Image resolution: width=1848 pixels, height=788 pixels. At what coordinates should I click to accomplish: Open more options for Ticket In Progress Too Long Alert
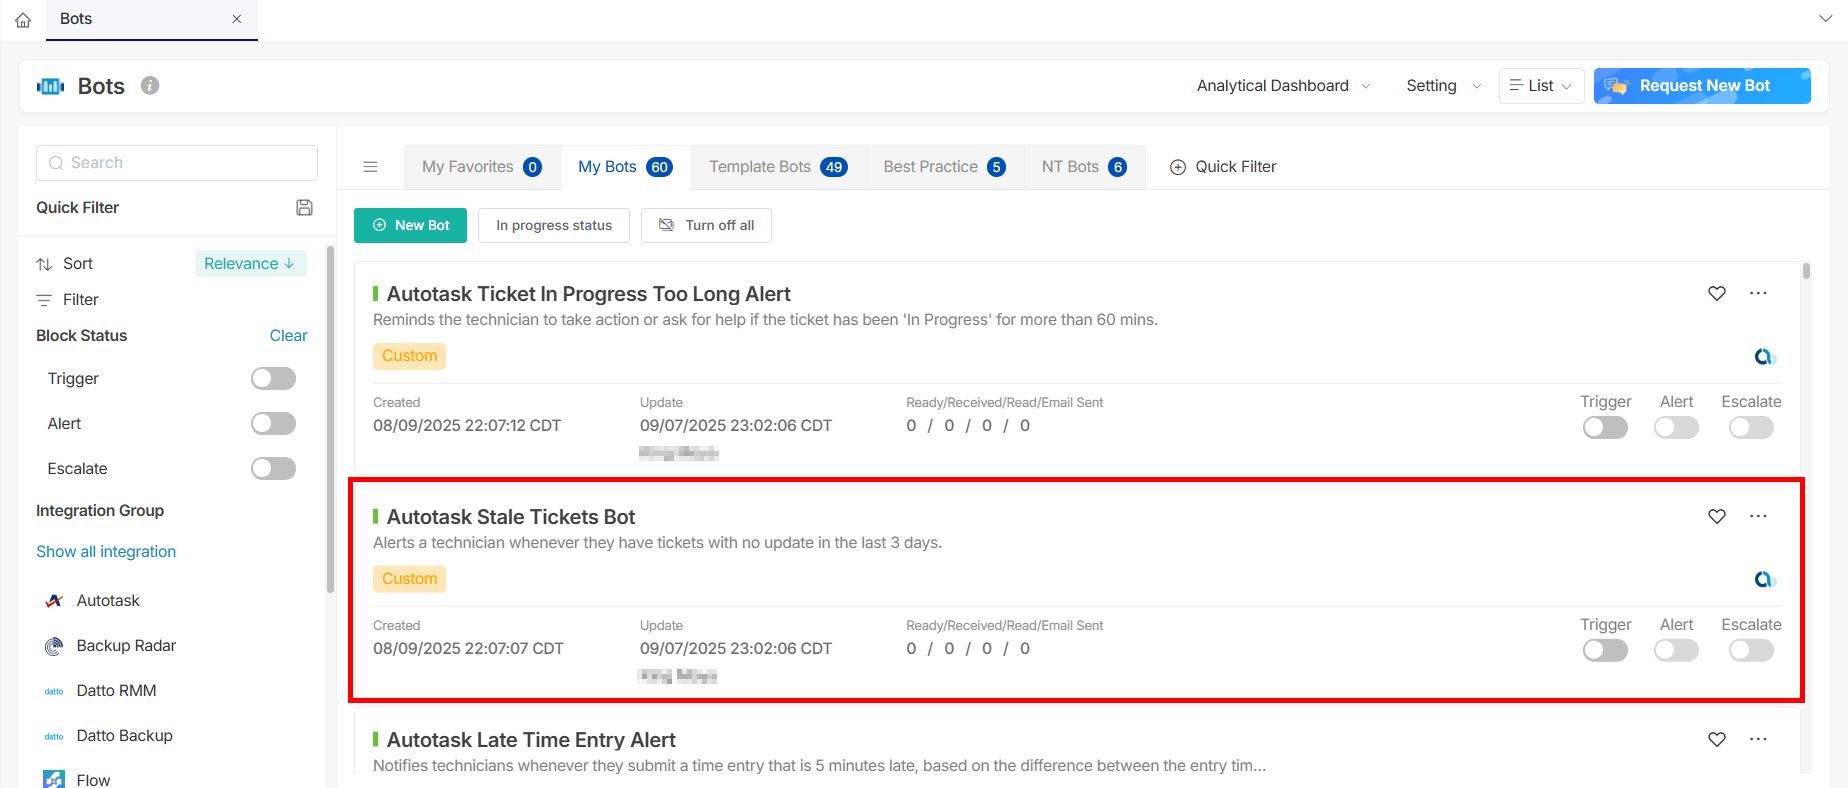1758,293
